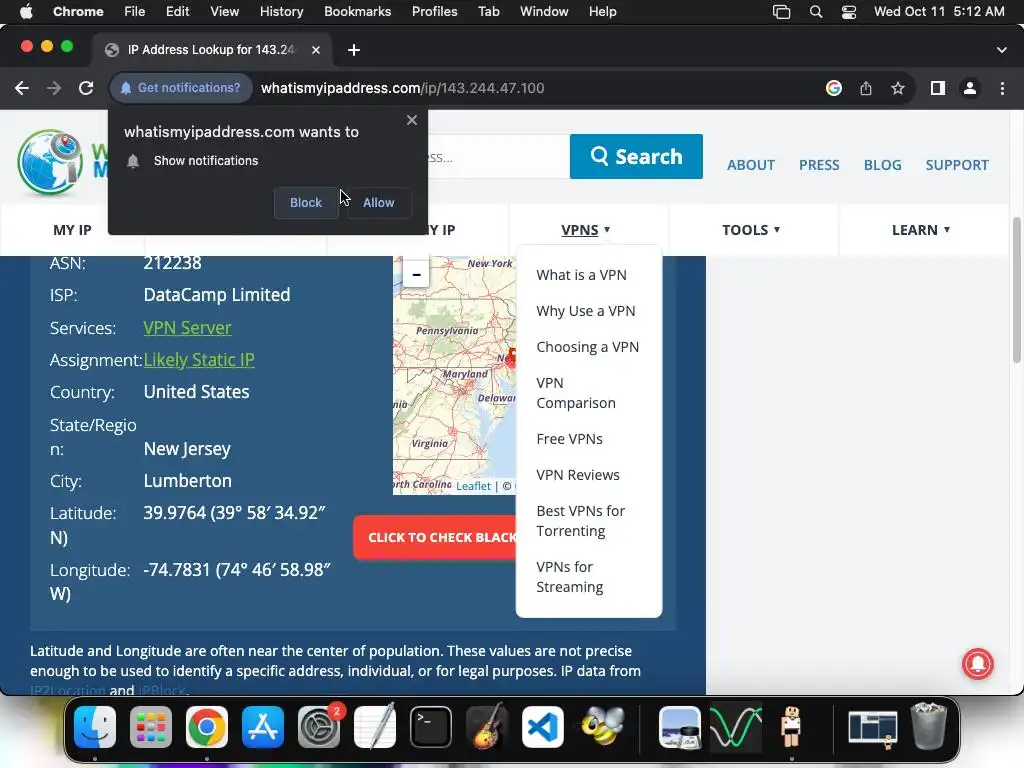Toggle the Chrome side panel

tap(938, 88)
